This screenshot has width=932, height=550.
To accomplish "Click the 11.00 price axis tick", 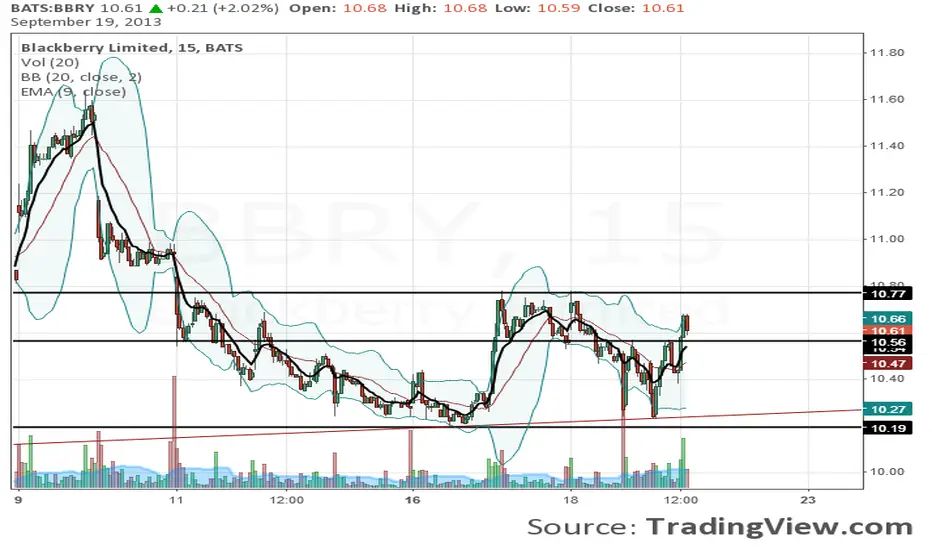I will coord(887,239).
